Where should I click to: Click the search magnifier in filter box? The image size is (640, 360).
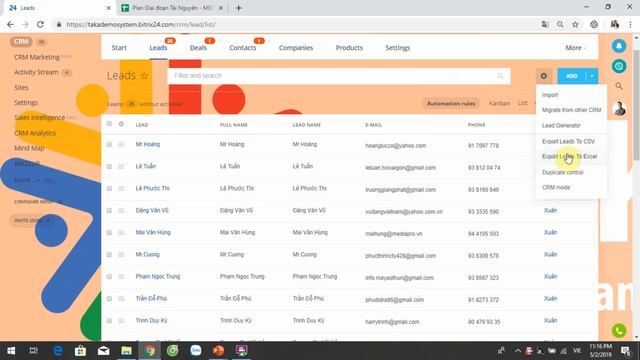point(500,76)
